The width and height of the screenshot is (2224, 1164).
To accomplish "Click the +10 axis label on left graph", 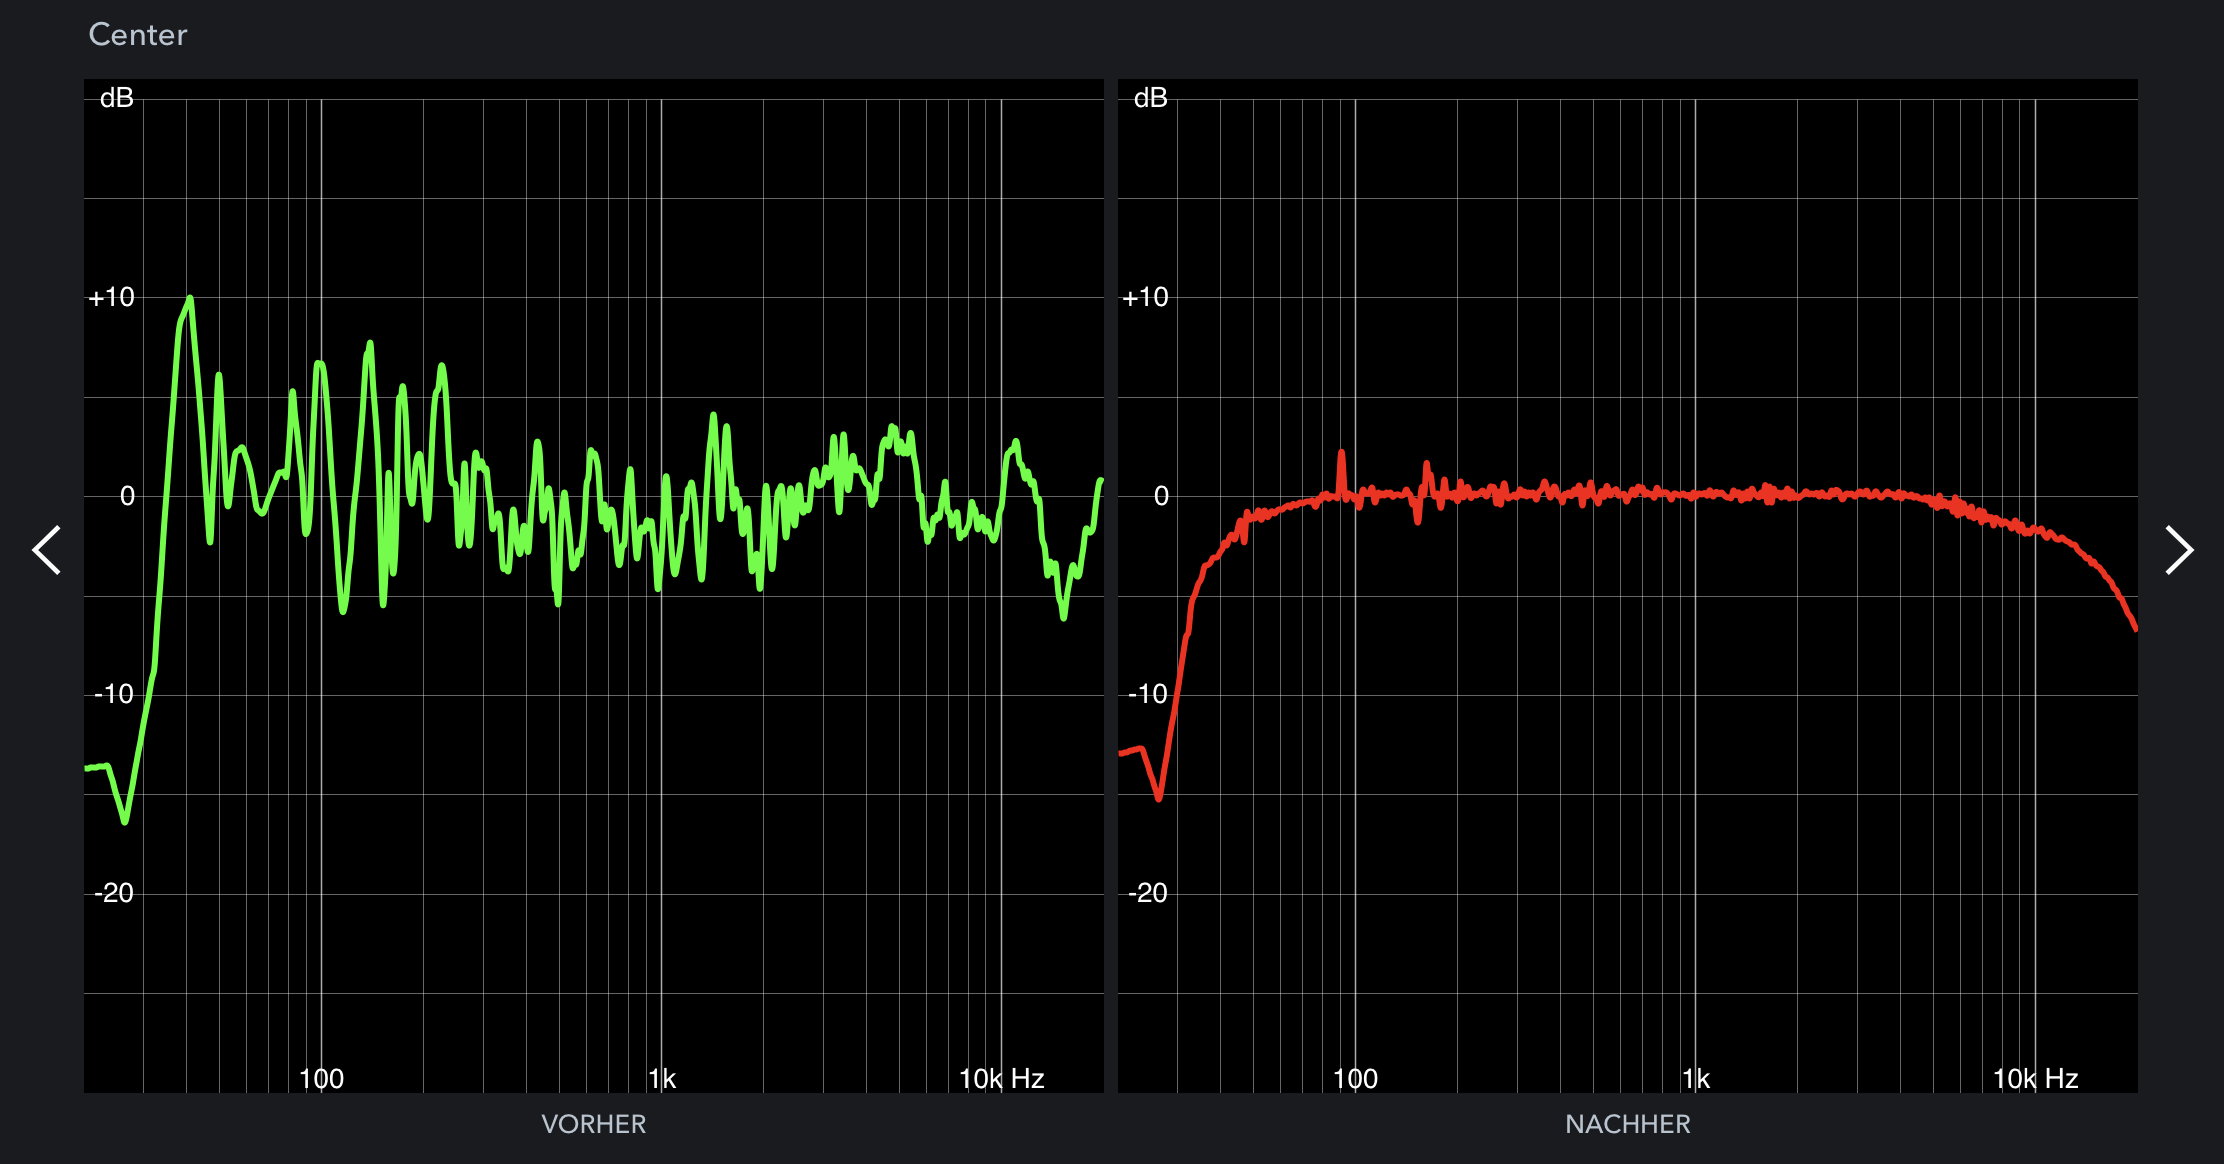I will pos(111,297).
